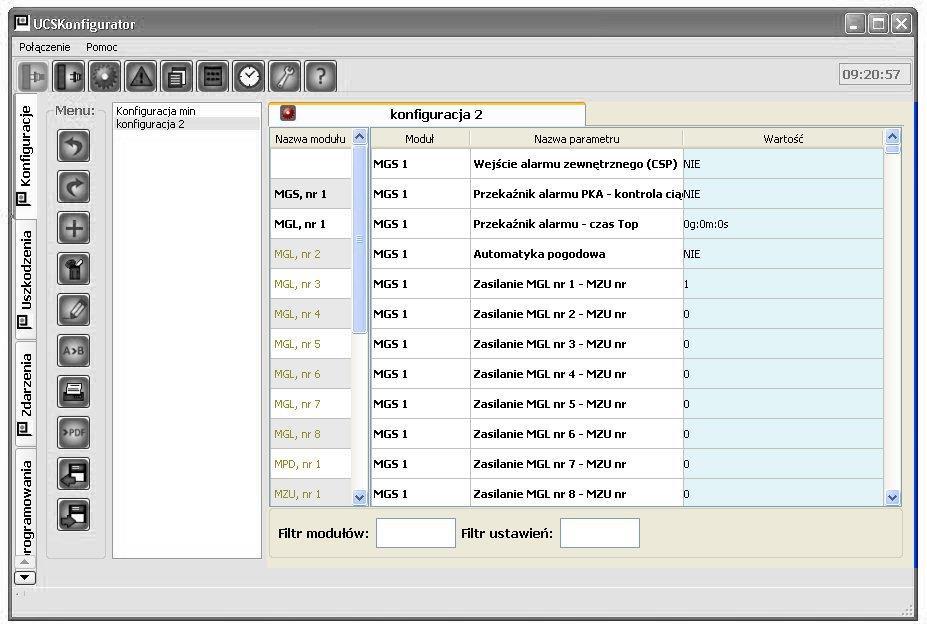
Task: Open the Pomoc menu
Action: (102, 47)
